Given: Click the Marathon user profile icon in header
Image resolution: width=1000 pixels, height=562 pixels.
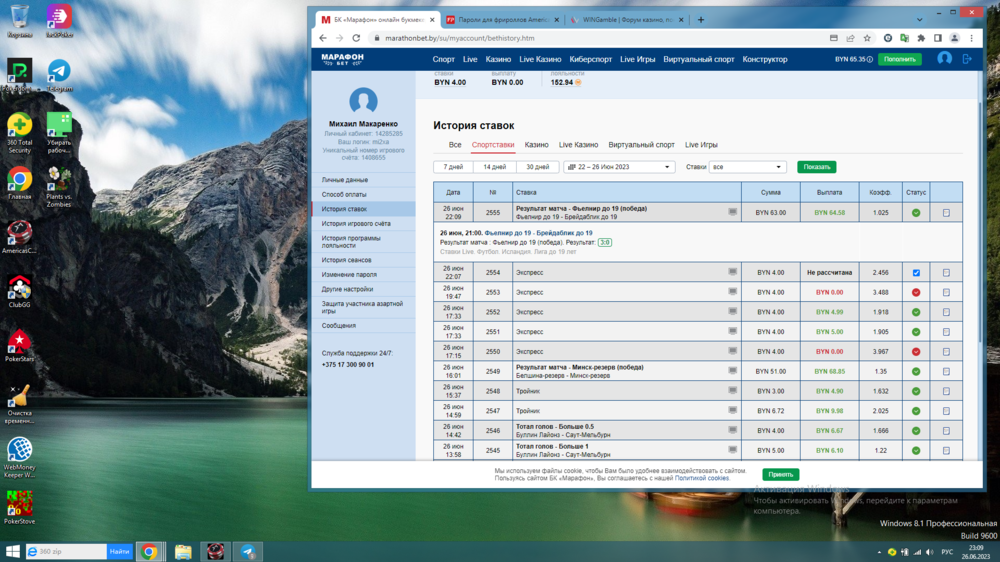Looking at the screenshot, I should click(x=944, y=59).
